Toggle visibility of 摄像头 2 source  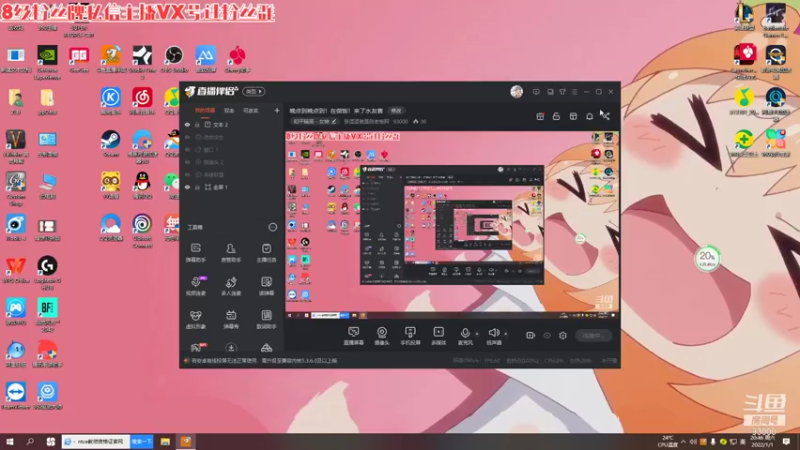[x=187, y=162]
